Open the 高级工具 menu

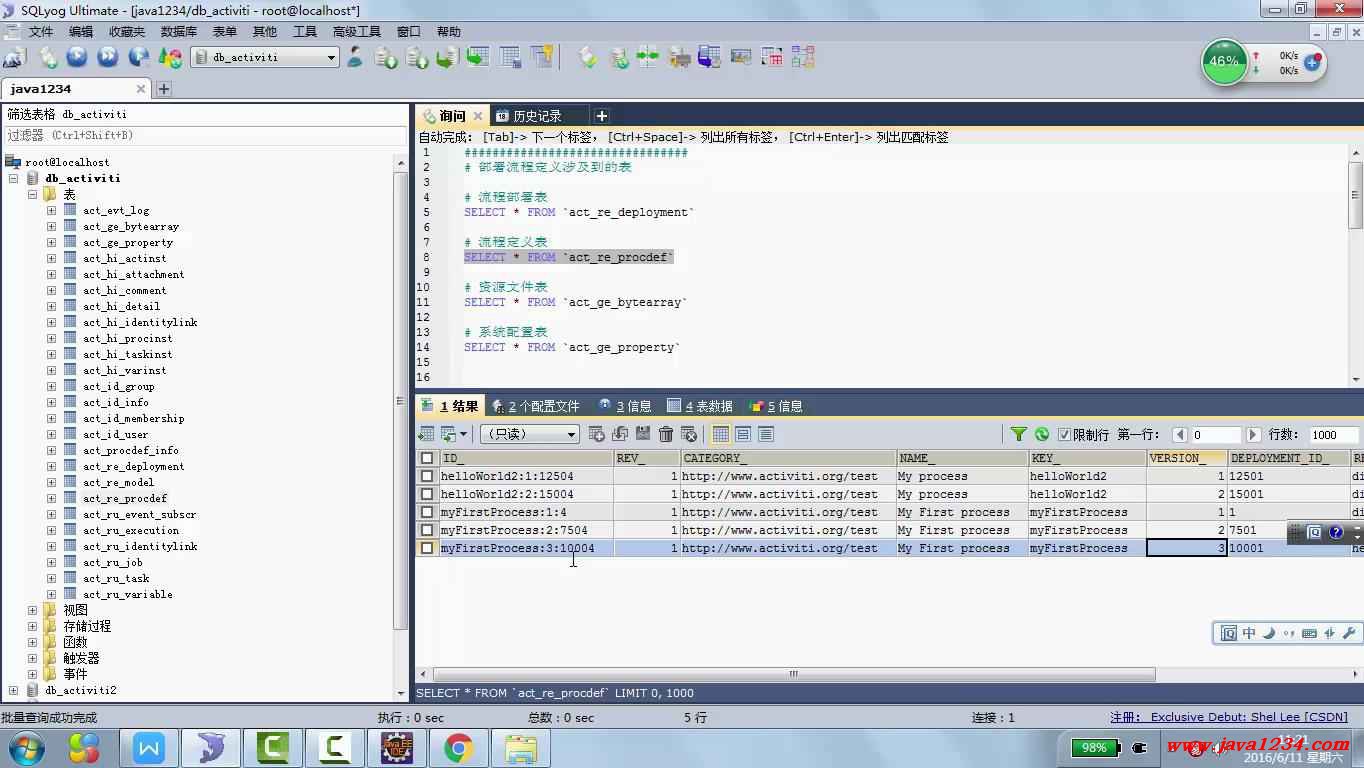[x=356, y=32]
